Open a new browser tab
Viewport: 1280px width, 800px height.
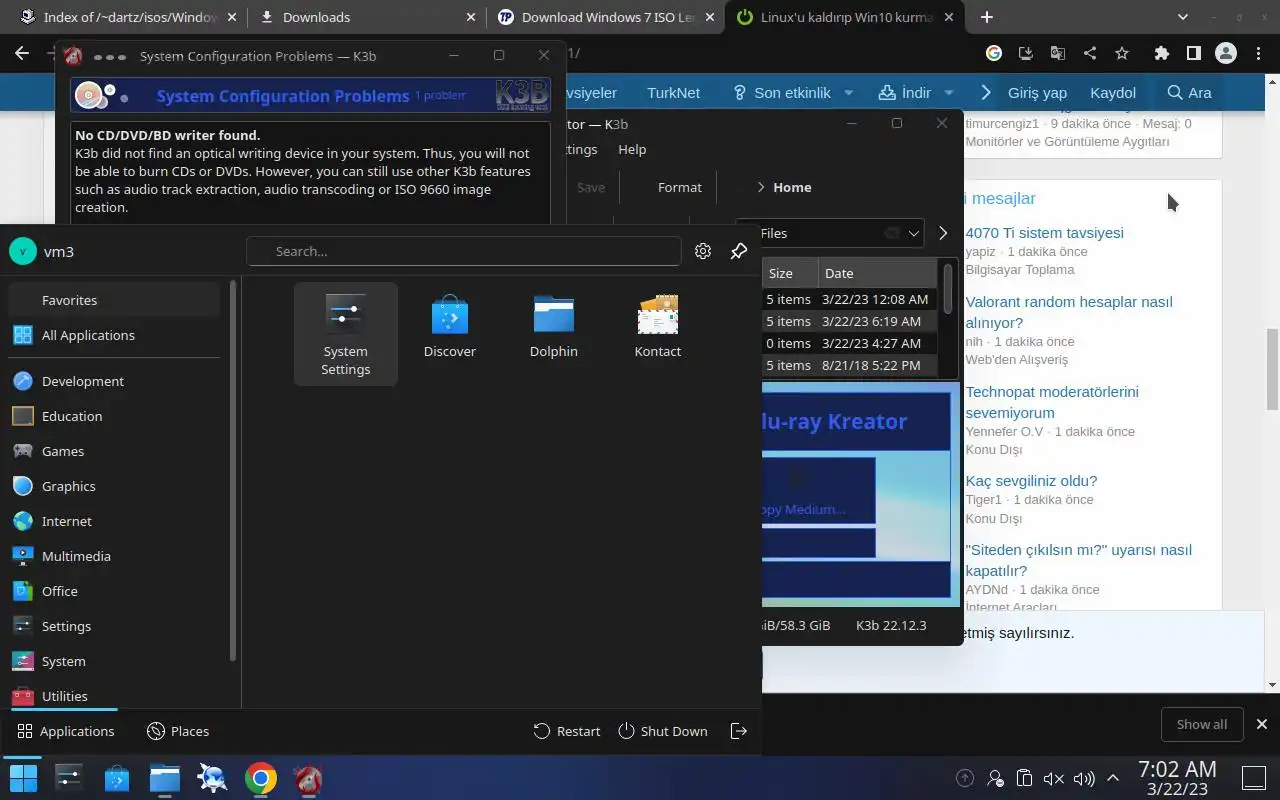coord(987,17)
